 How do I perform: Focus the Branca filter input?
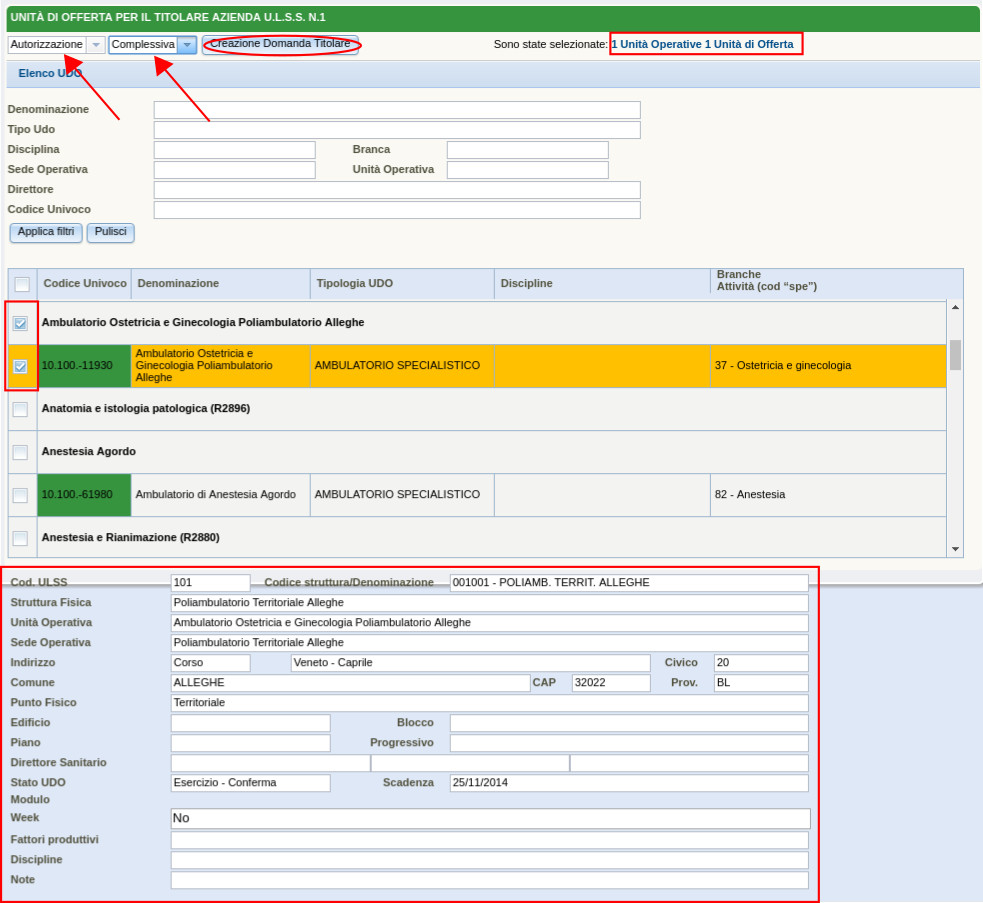coord(527,150)
